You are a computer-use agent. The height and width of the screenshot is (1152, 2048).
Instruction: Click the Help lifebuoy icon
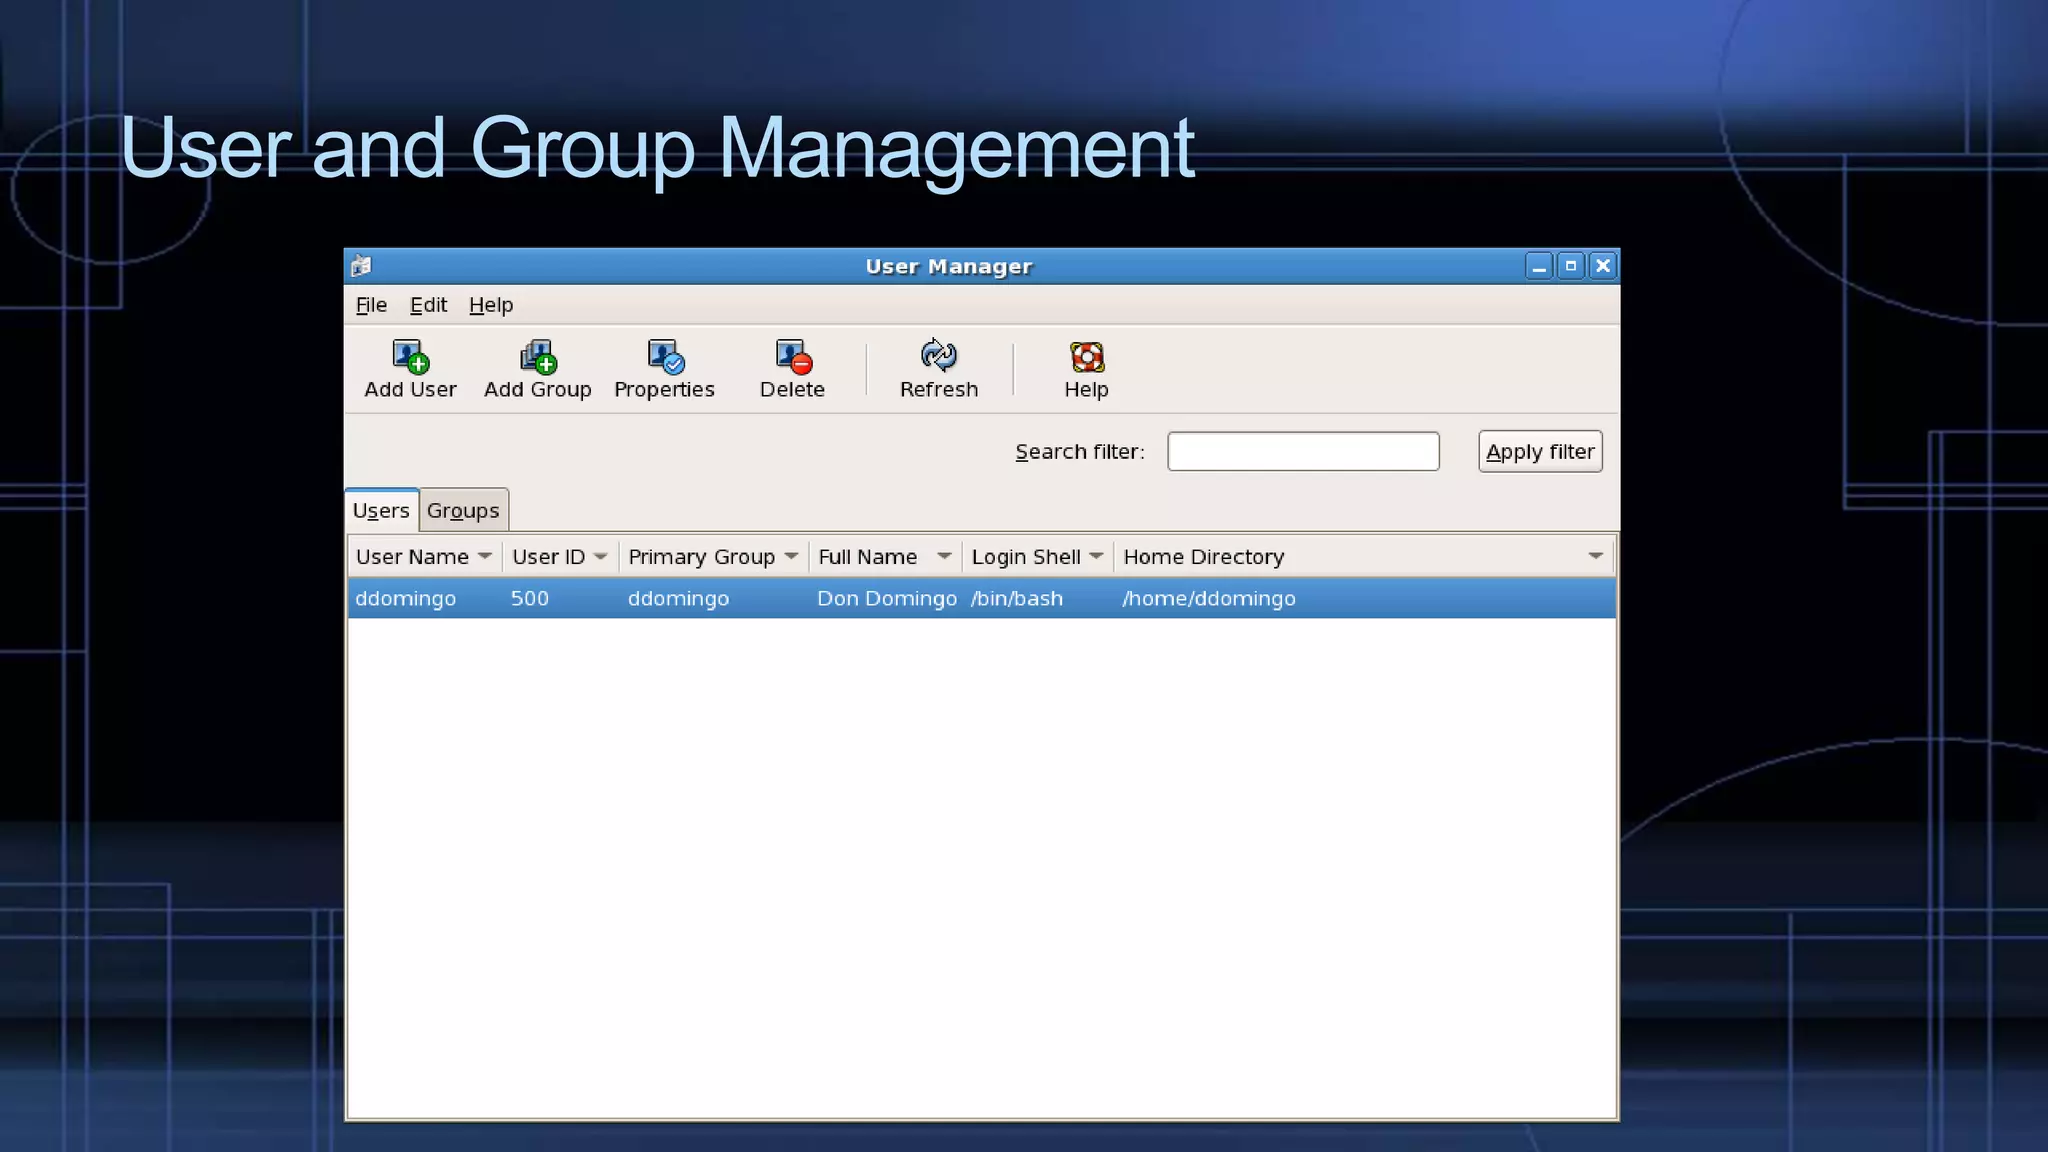(x=1086, y=357)
